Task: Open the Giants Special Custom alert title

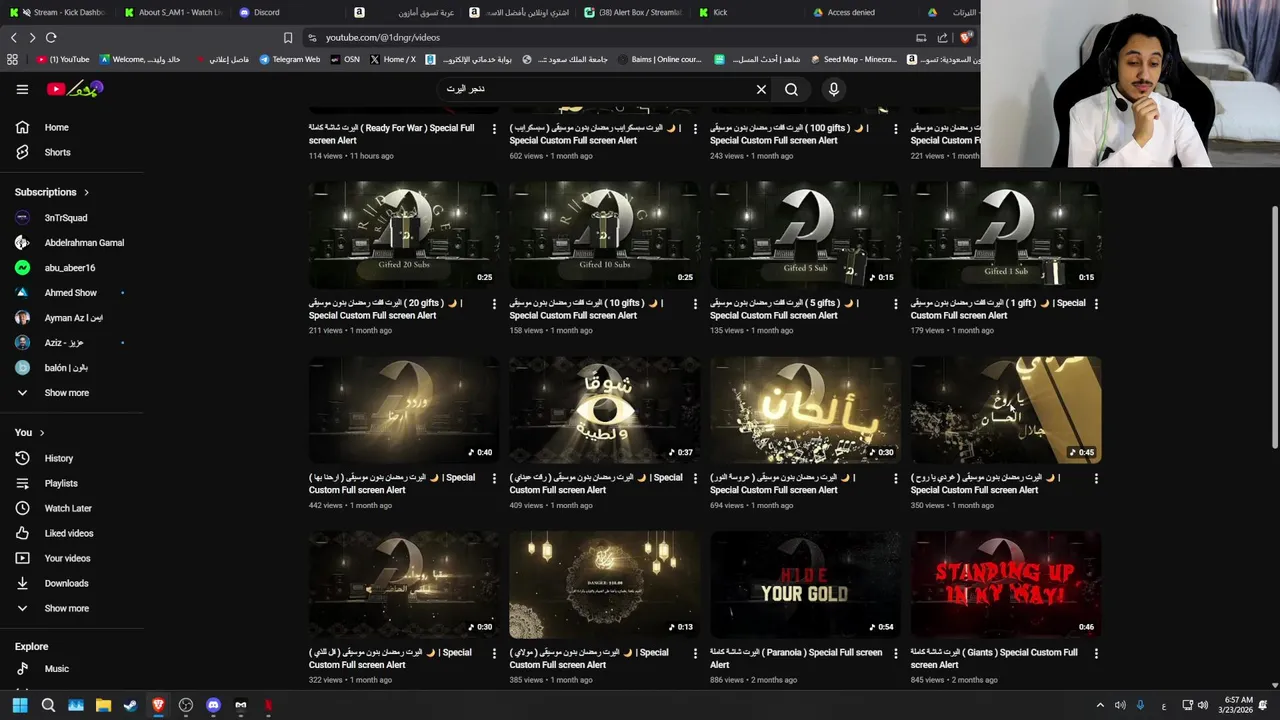Action: (x=994, y=658)
